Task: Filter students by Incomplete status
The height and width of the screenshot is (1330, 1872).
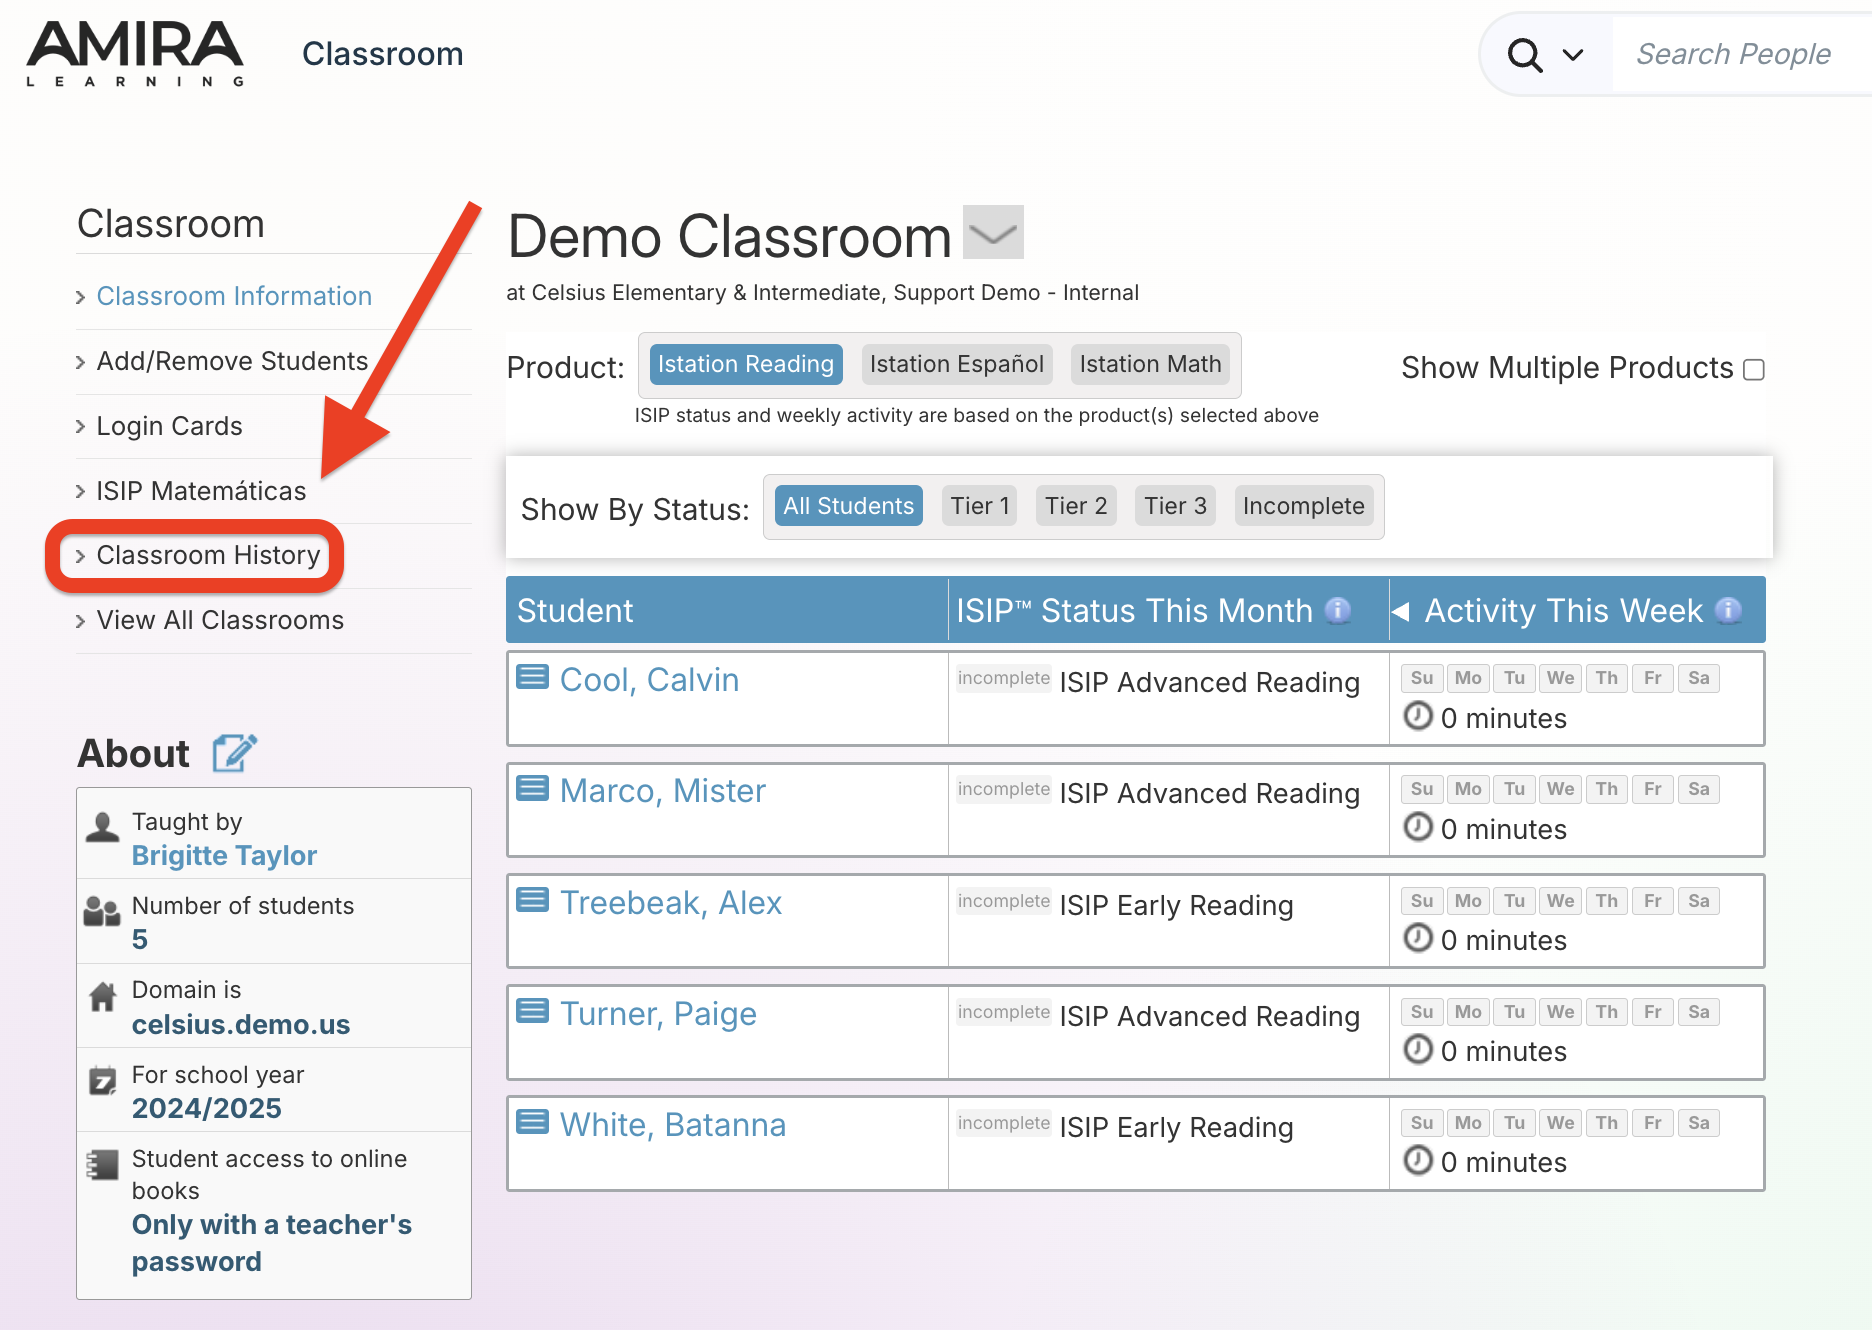Action: 1304,506
